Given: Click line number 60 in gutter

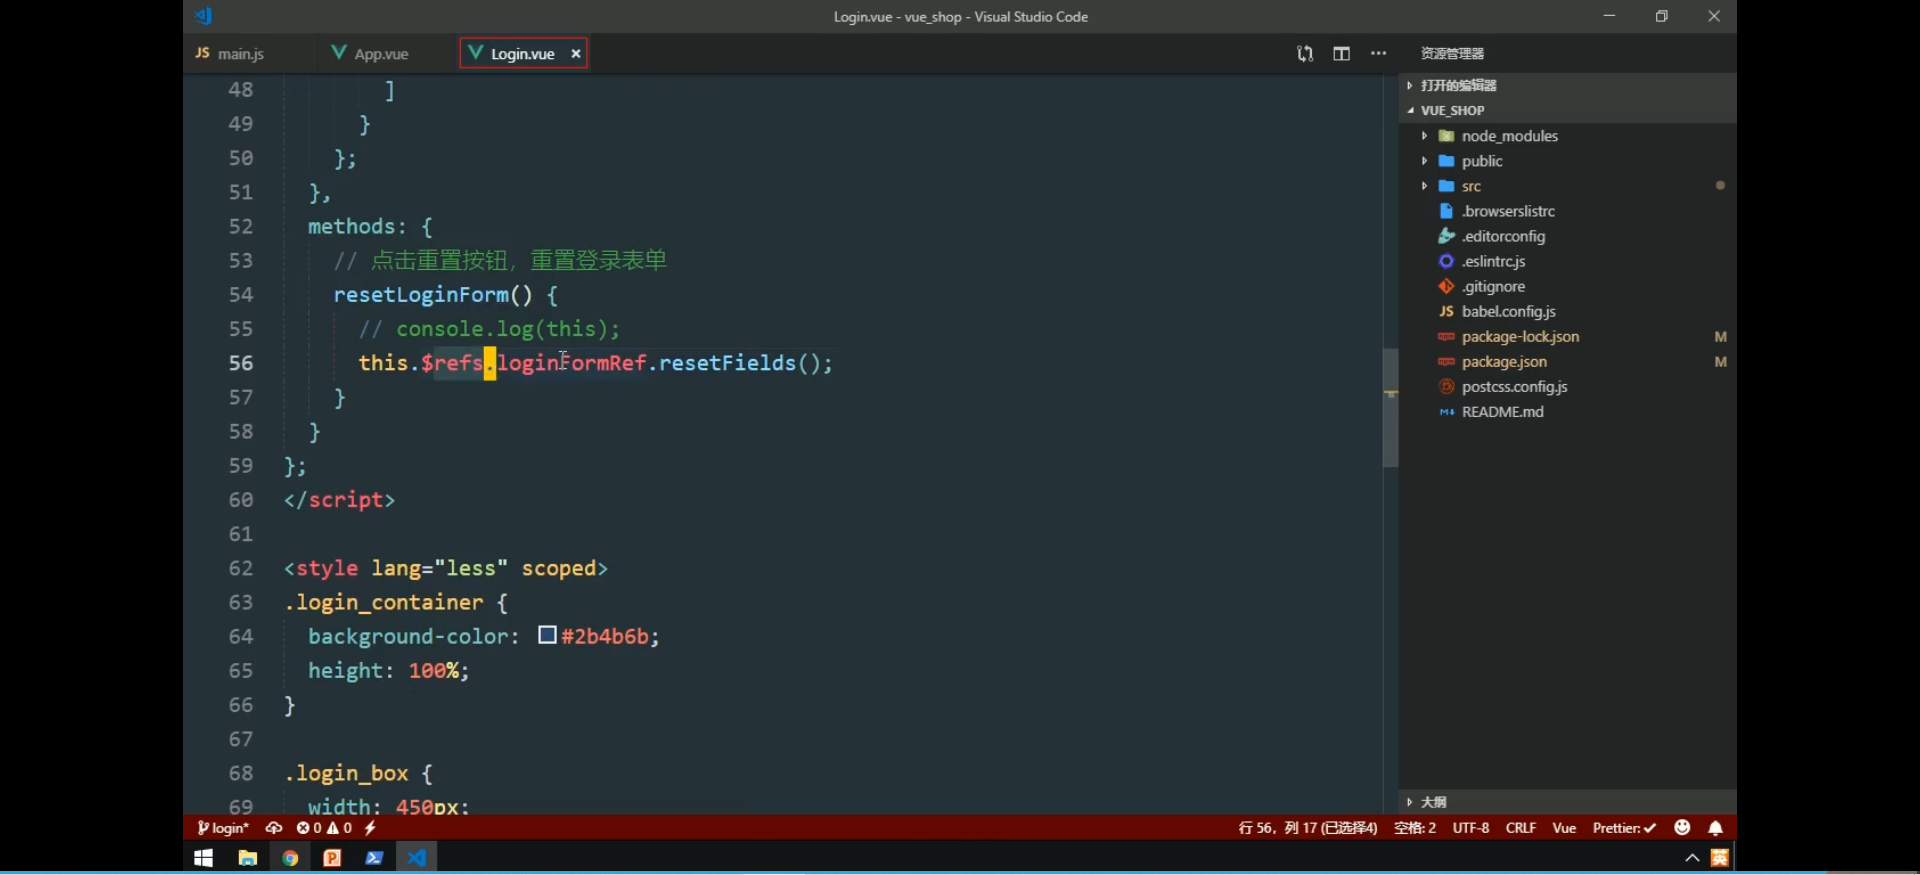Looking at the screenshot, I should point(241,500).
